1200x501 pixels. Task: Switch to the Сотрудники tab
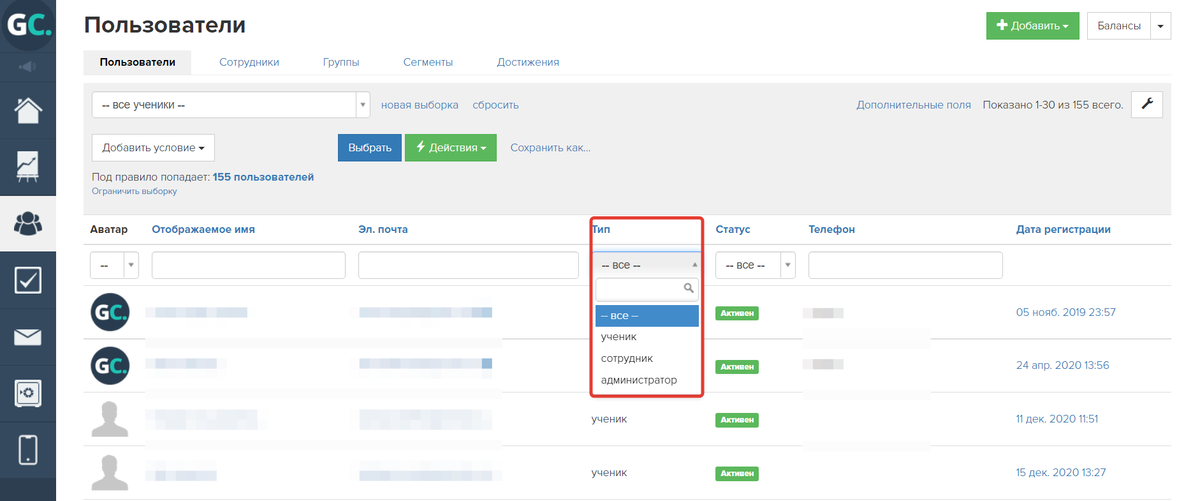tap(249, 62)
